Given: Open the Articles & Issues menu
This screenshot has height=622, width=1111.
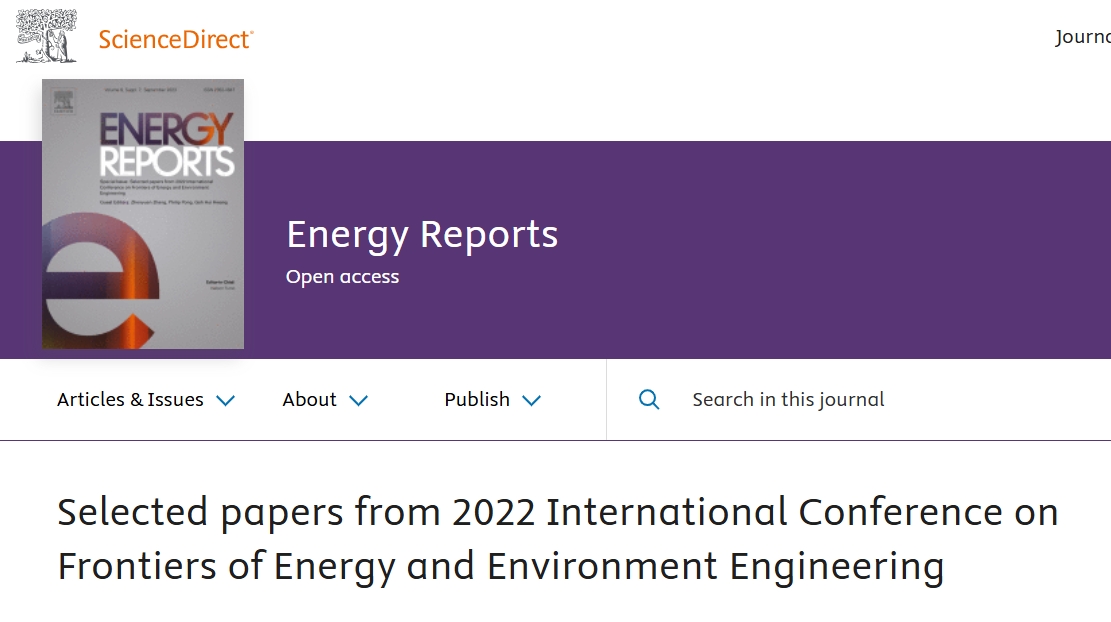Looking at the screenshot, I should [x=130, y=400].
